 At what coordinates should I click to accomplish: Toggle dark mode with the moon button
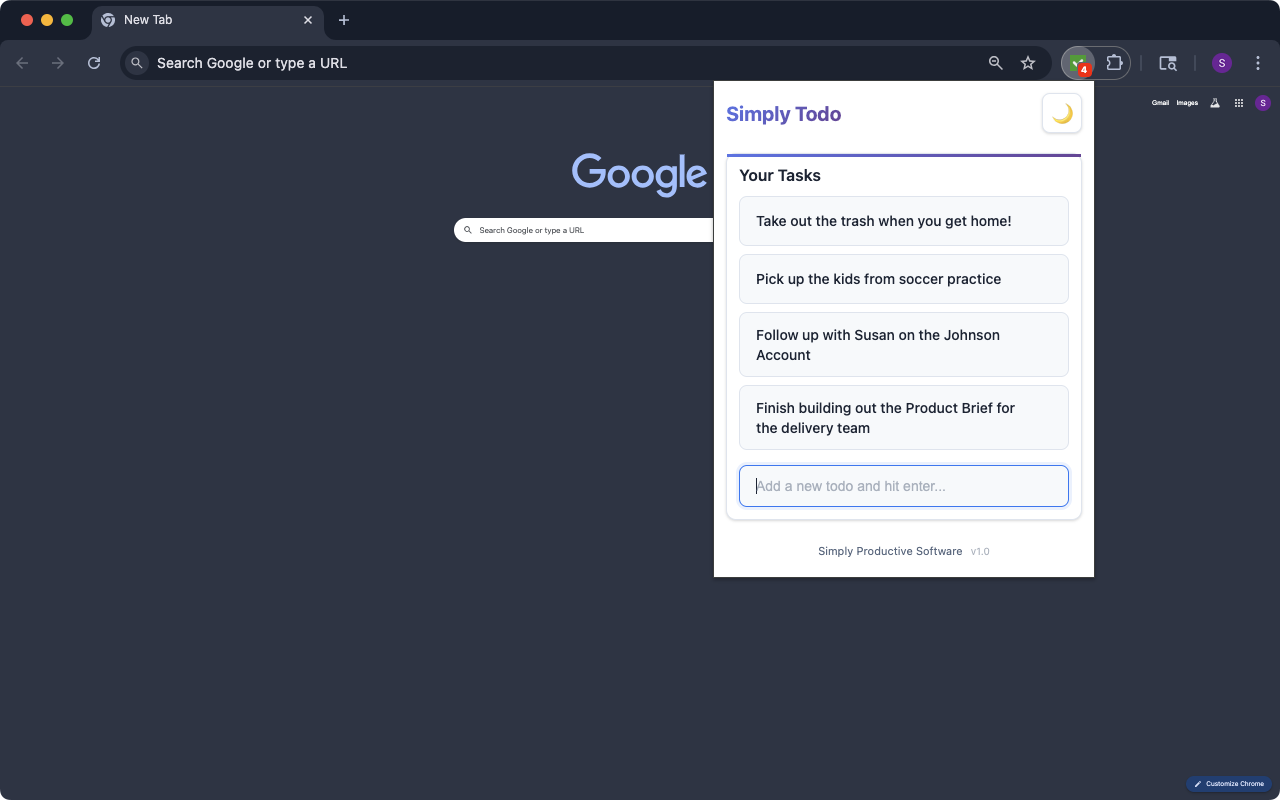point(1062,113)
